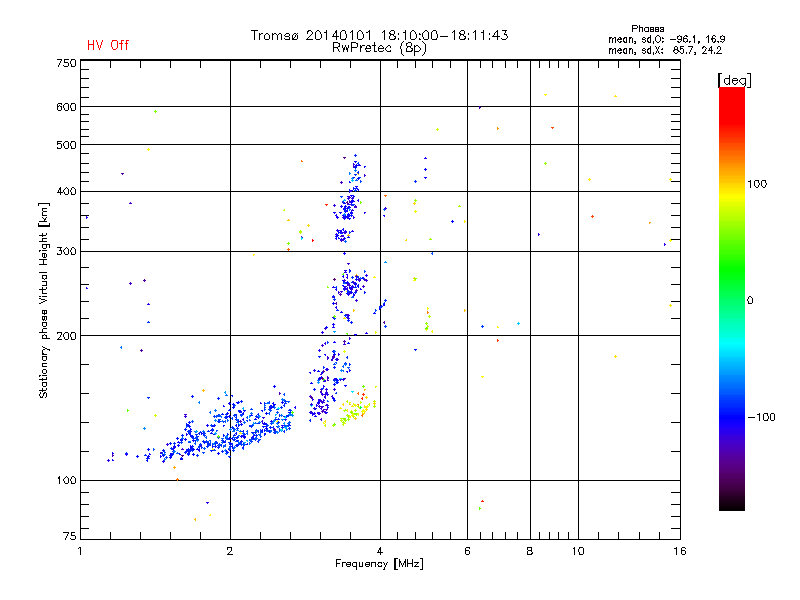The height and width of the screenshot is (600, 800).
Task: Click the y-axis tick label "300"
Action: (66, 252)
